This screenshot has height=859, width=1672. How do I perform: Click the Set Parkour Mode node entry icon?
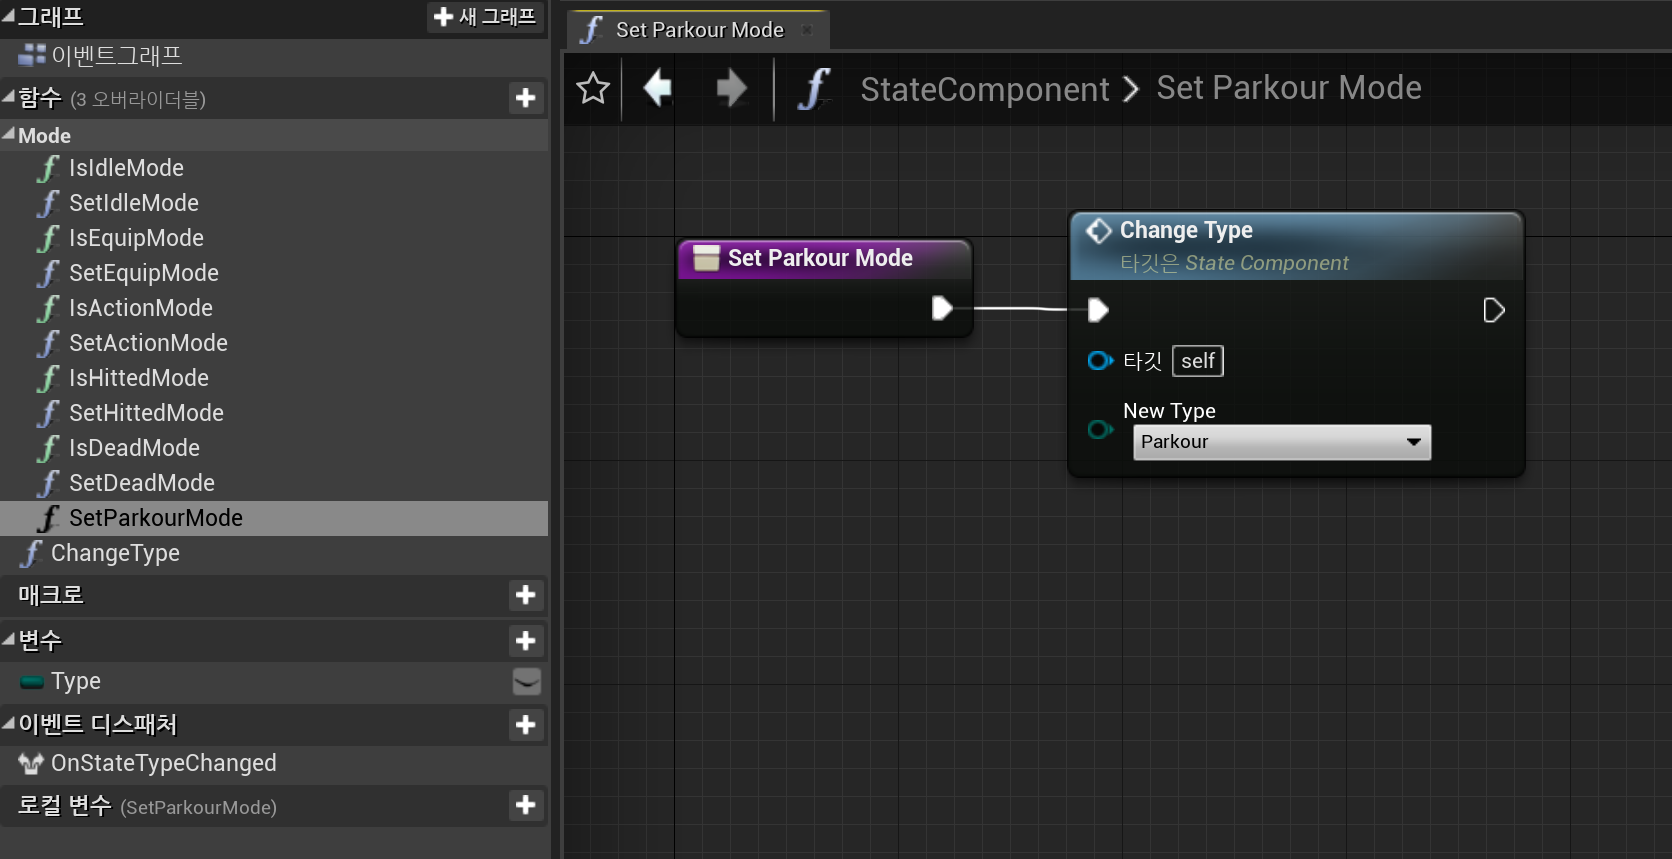706,258
